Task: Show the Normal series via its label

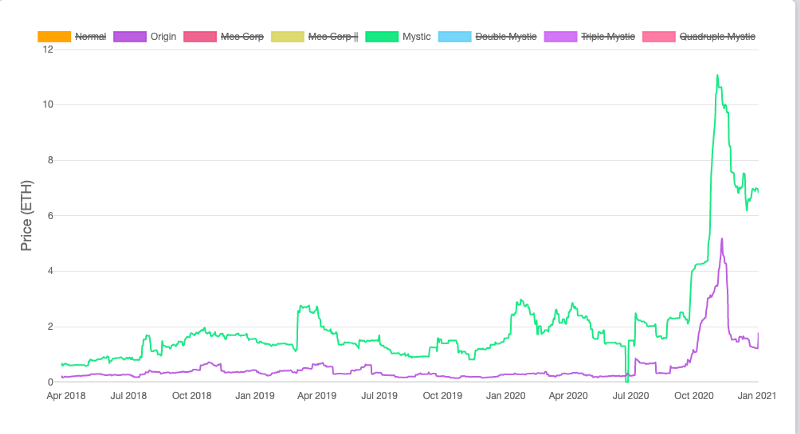Action: click(92, 36)
